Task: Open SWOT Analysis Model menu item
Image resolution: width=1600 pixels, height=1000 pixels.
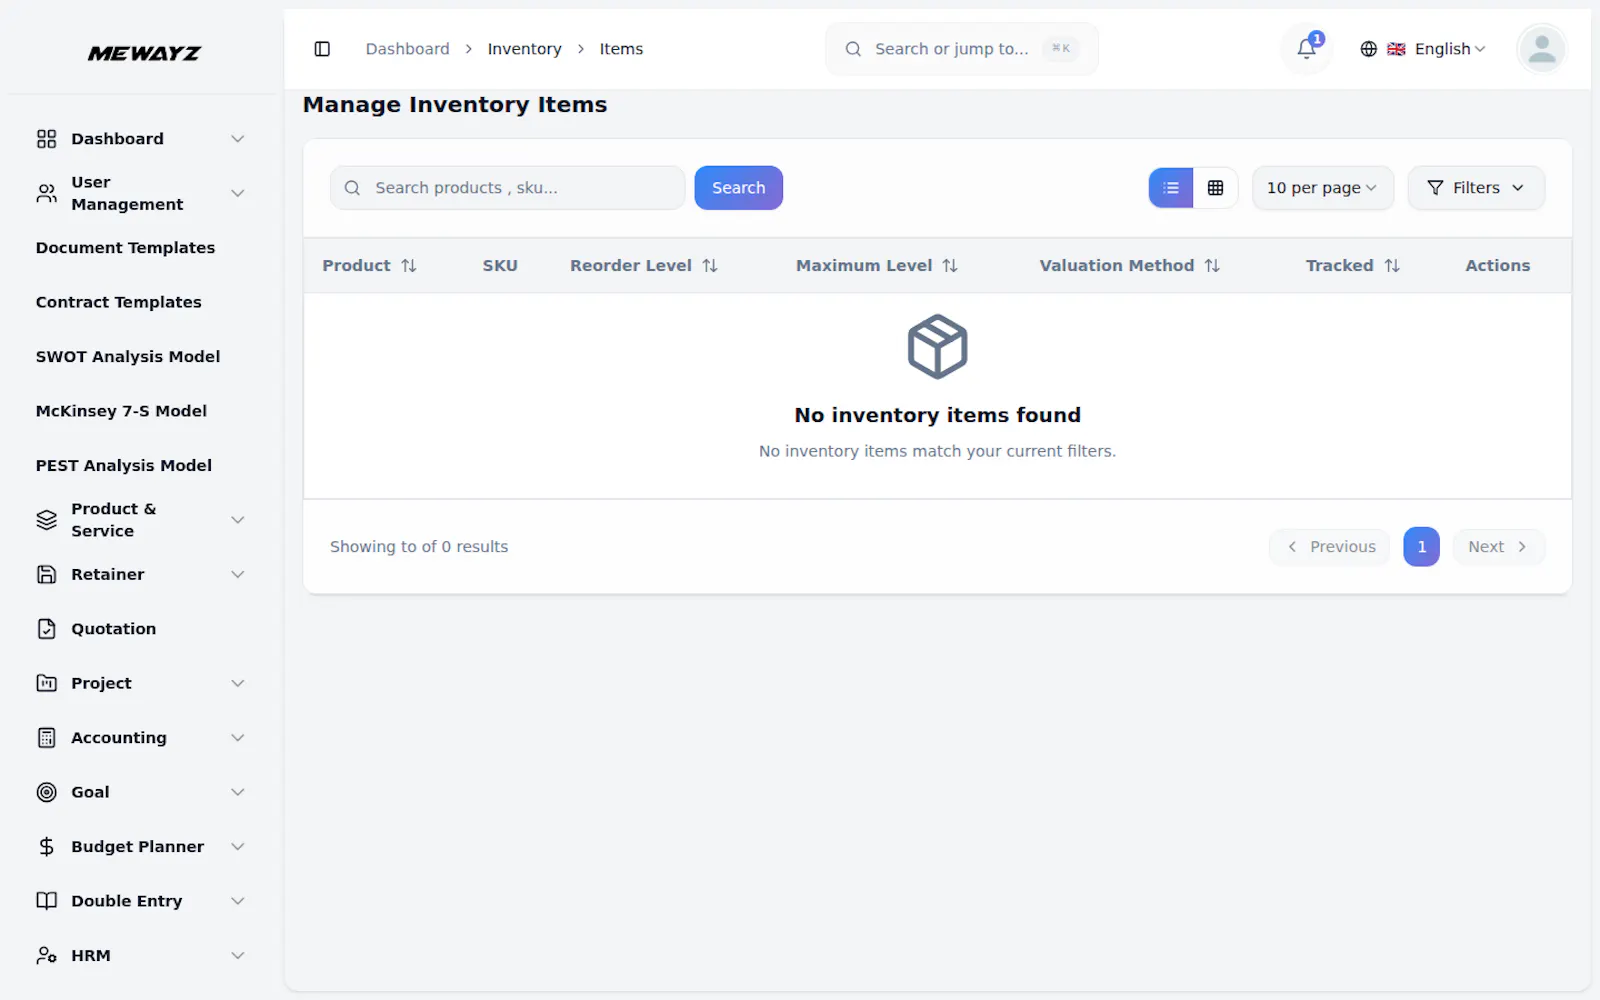Action: coord(128,357)
